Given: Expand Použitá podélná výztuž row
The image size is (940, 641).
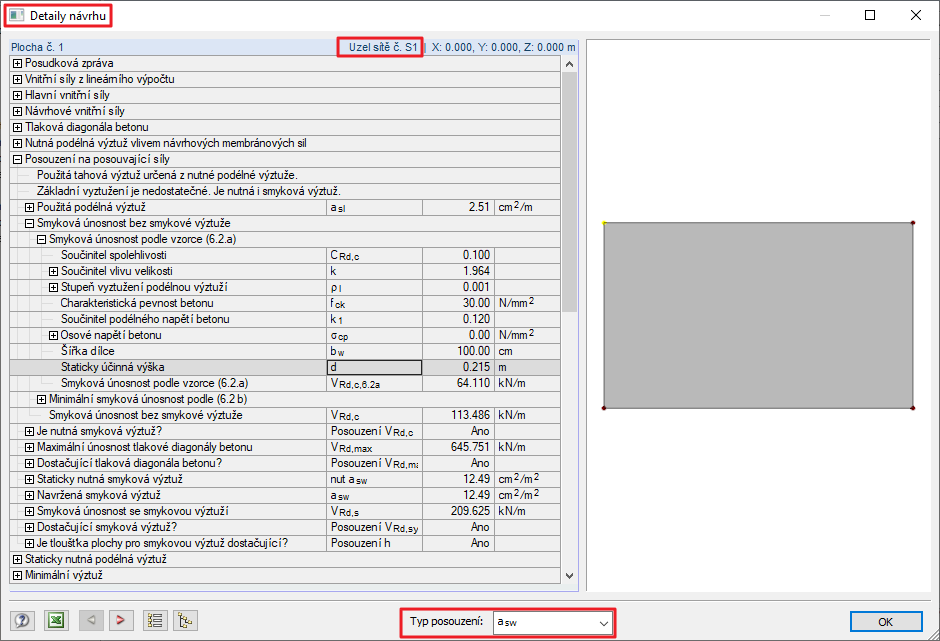Looking at the screenshot, I should click(29, 207).
